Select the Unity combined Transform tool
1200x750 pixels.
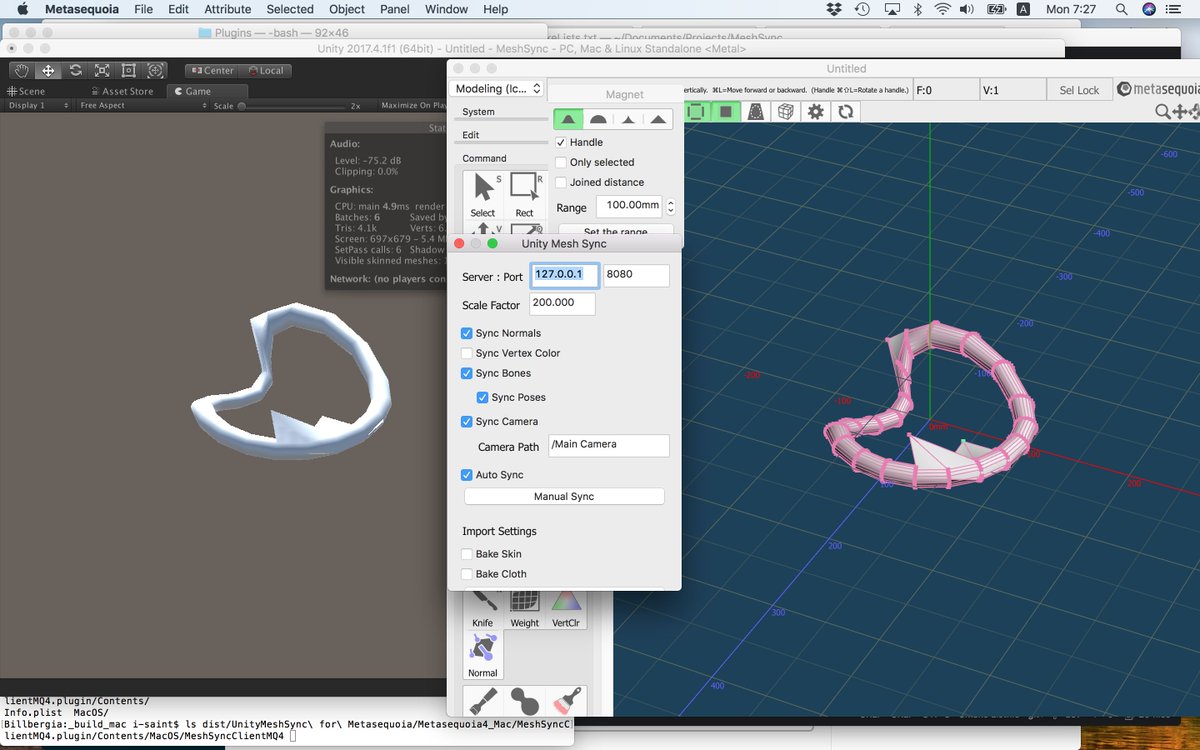[x=155, y=70]
